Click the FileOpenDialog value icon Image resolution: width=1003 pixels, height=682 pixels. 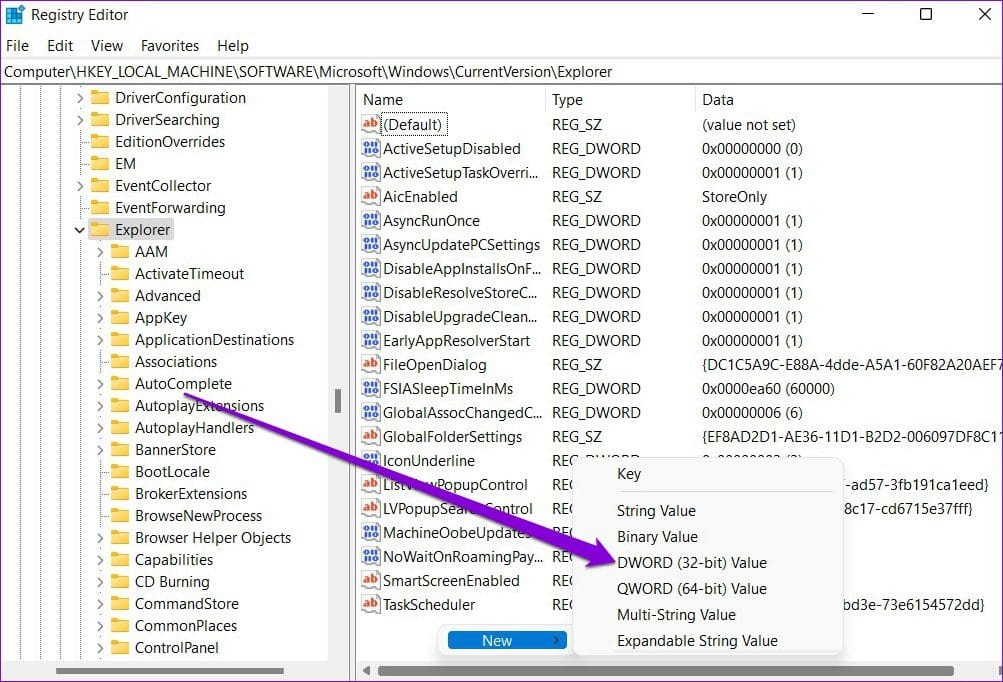tap(371, 365)
